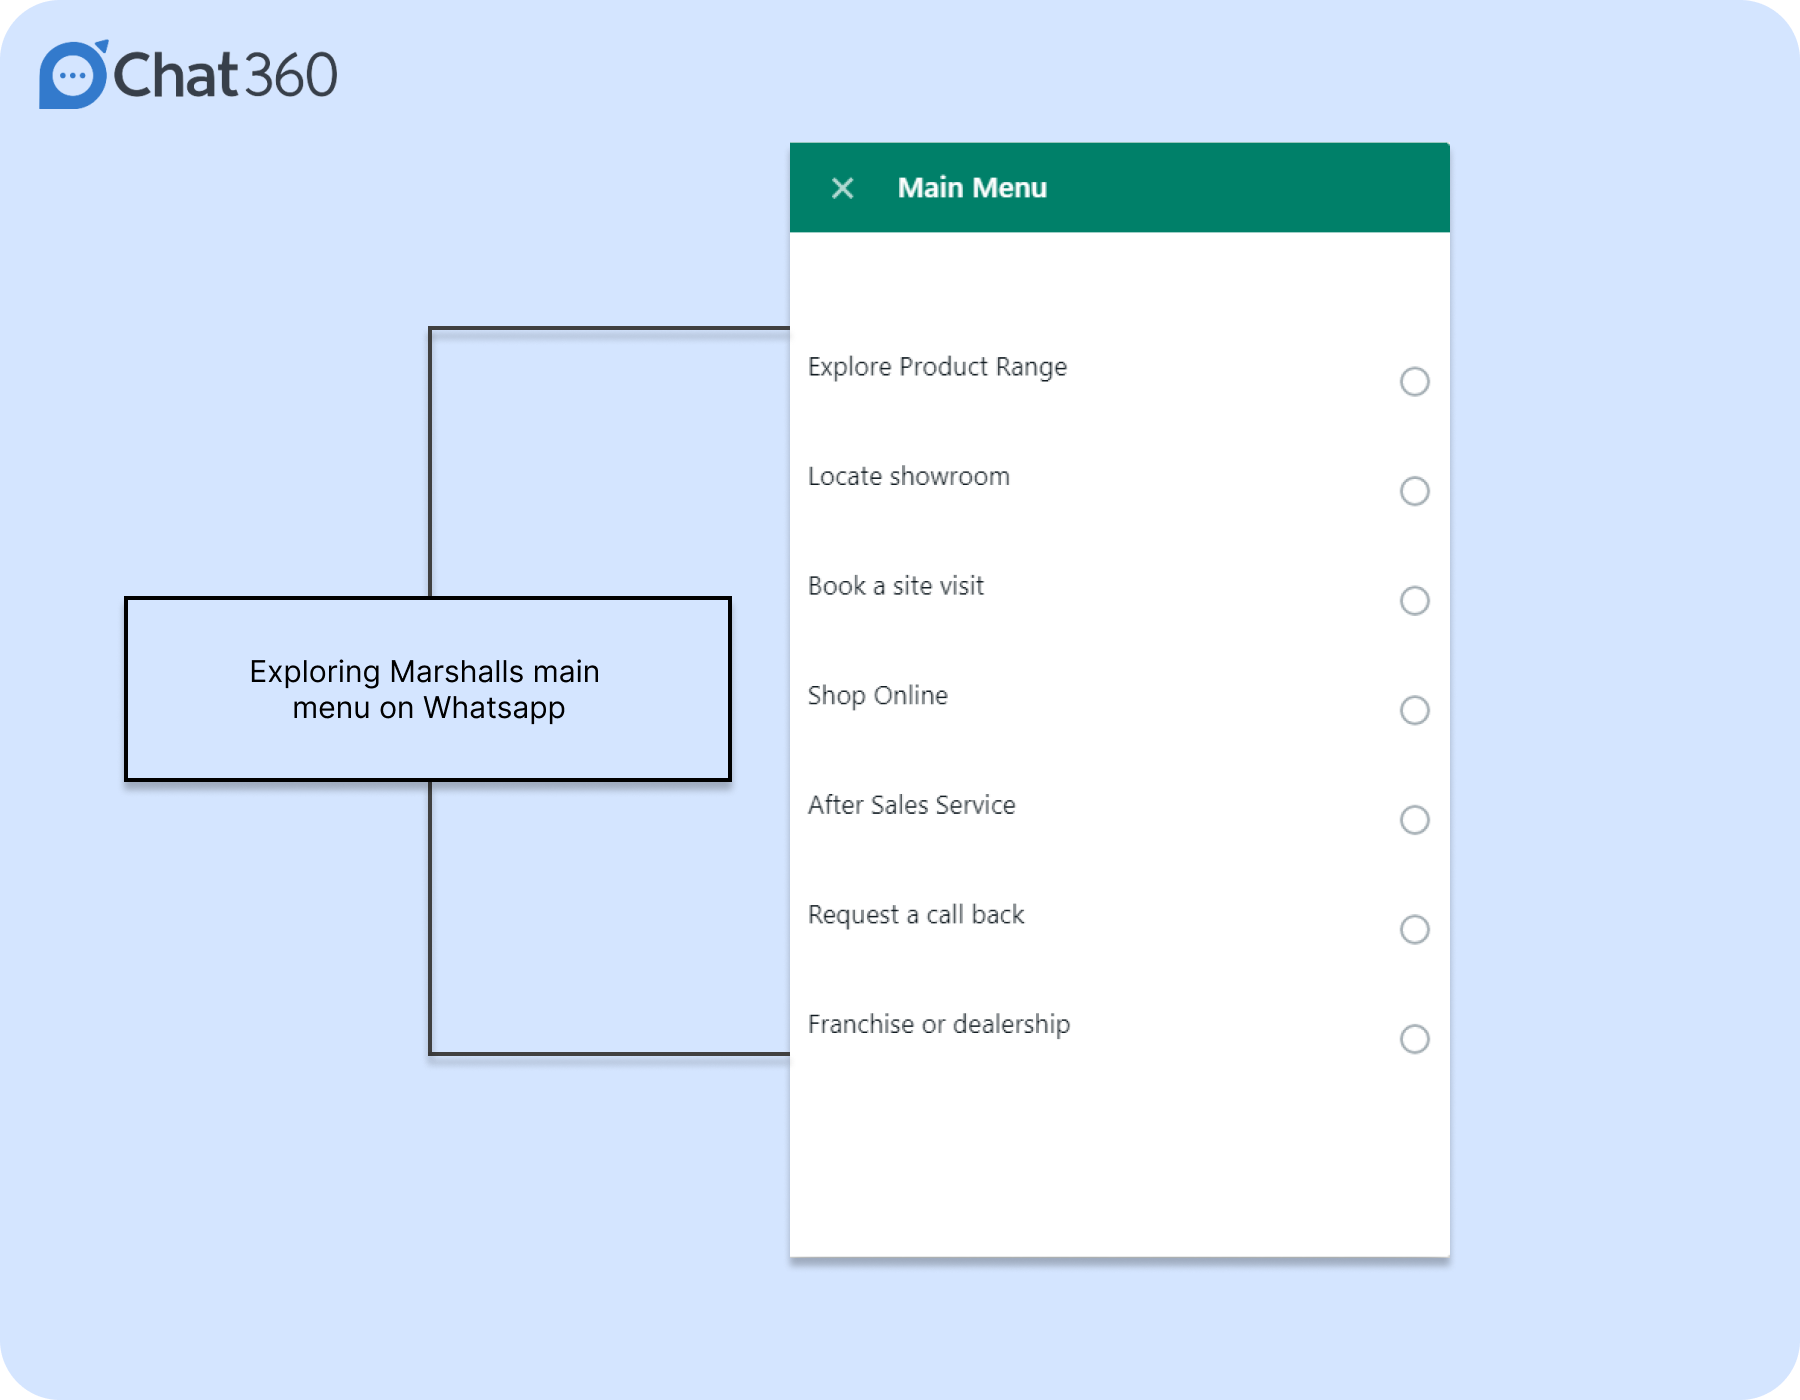Screen dimensions: 1800x1400
Task: Click the 'Shop Online' text
Action: click(x=877, y=696)
